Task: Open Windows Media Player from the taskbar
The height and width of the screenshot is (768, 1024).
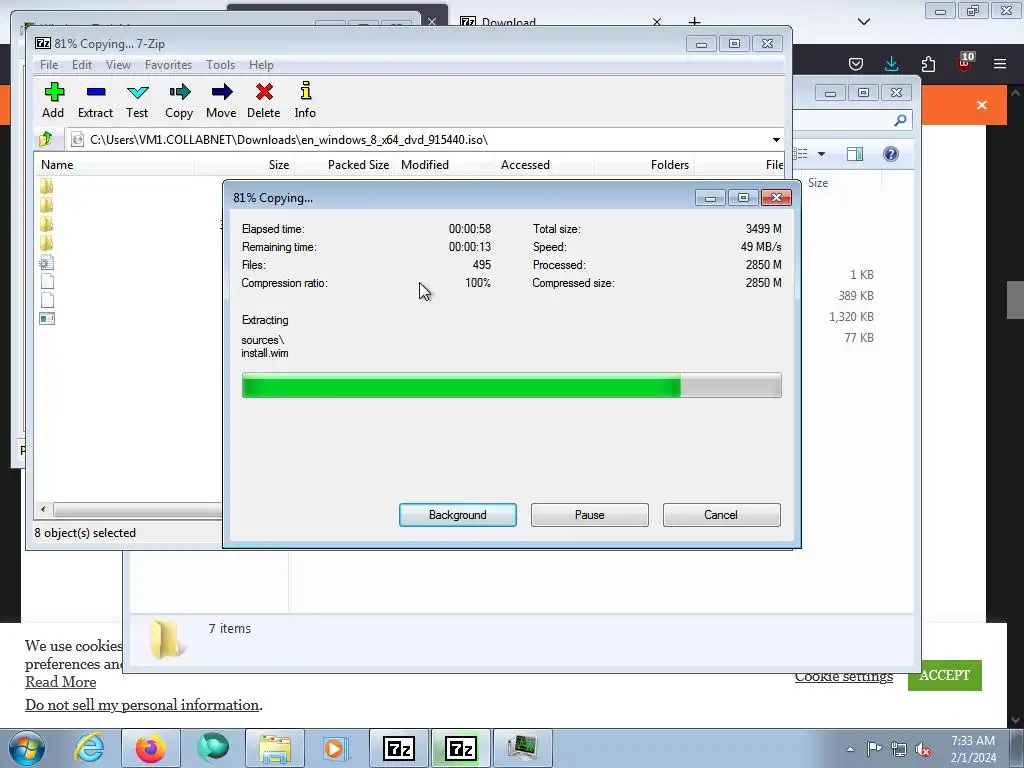Action: click(336, 748)
